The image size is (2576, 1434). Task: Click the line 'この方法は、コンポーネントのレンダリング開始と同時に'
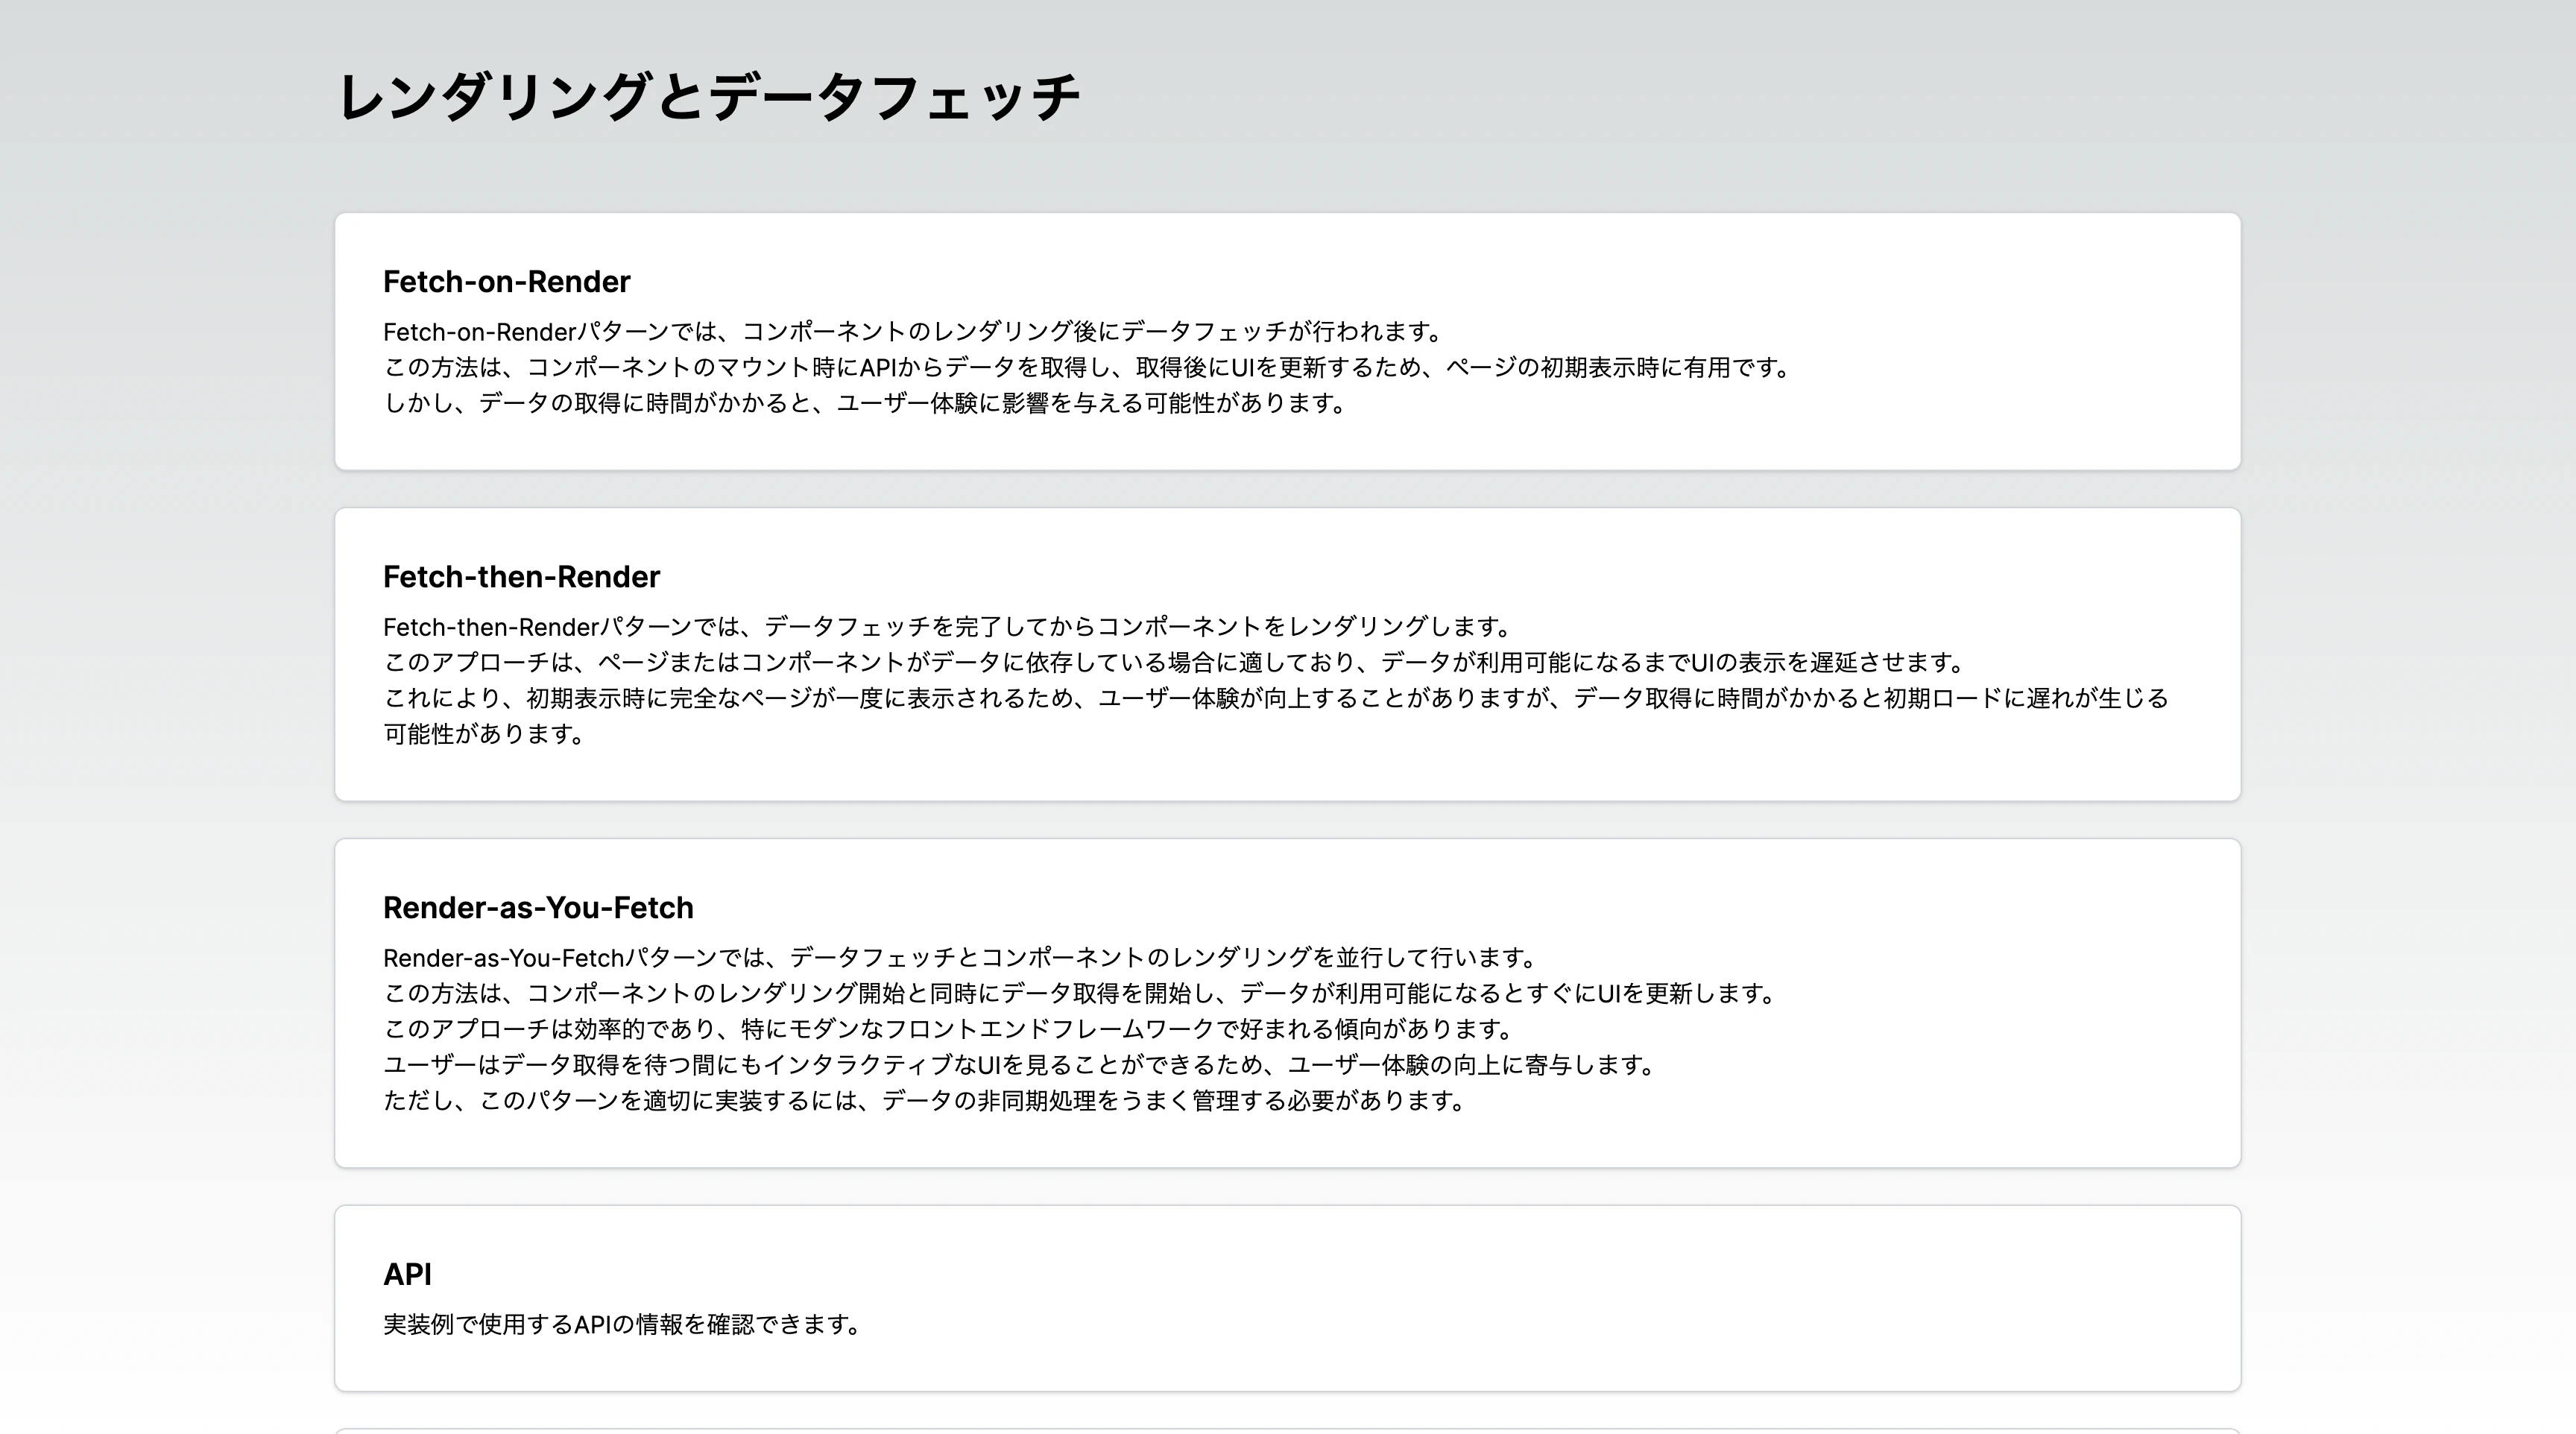(x=1081, y=994)
